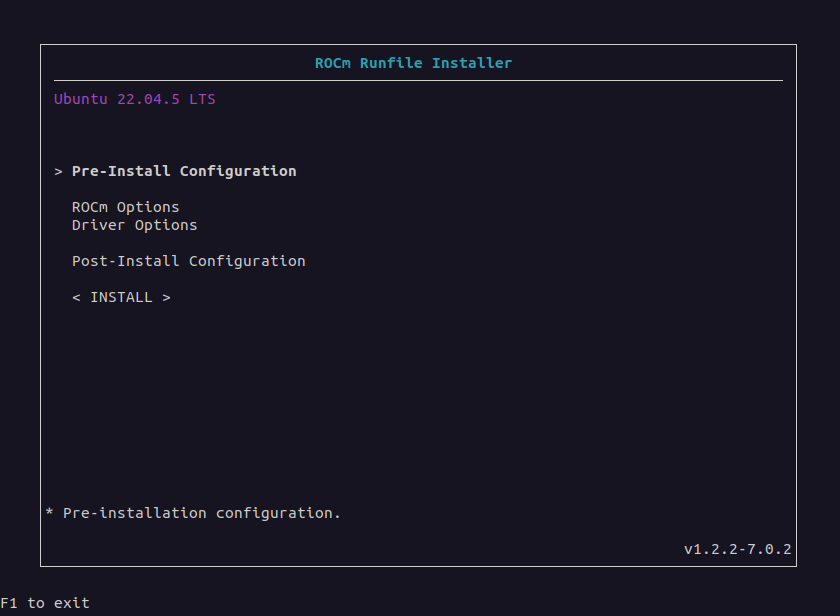Click the '>' selection cursor arrow

coord(59,171)
